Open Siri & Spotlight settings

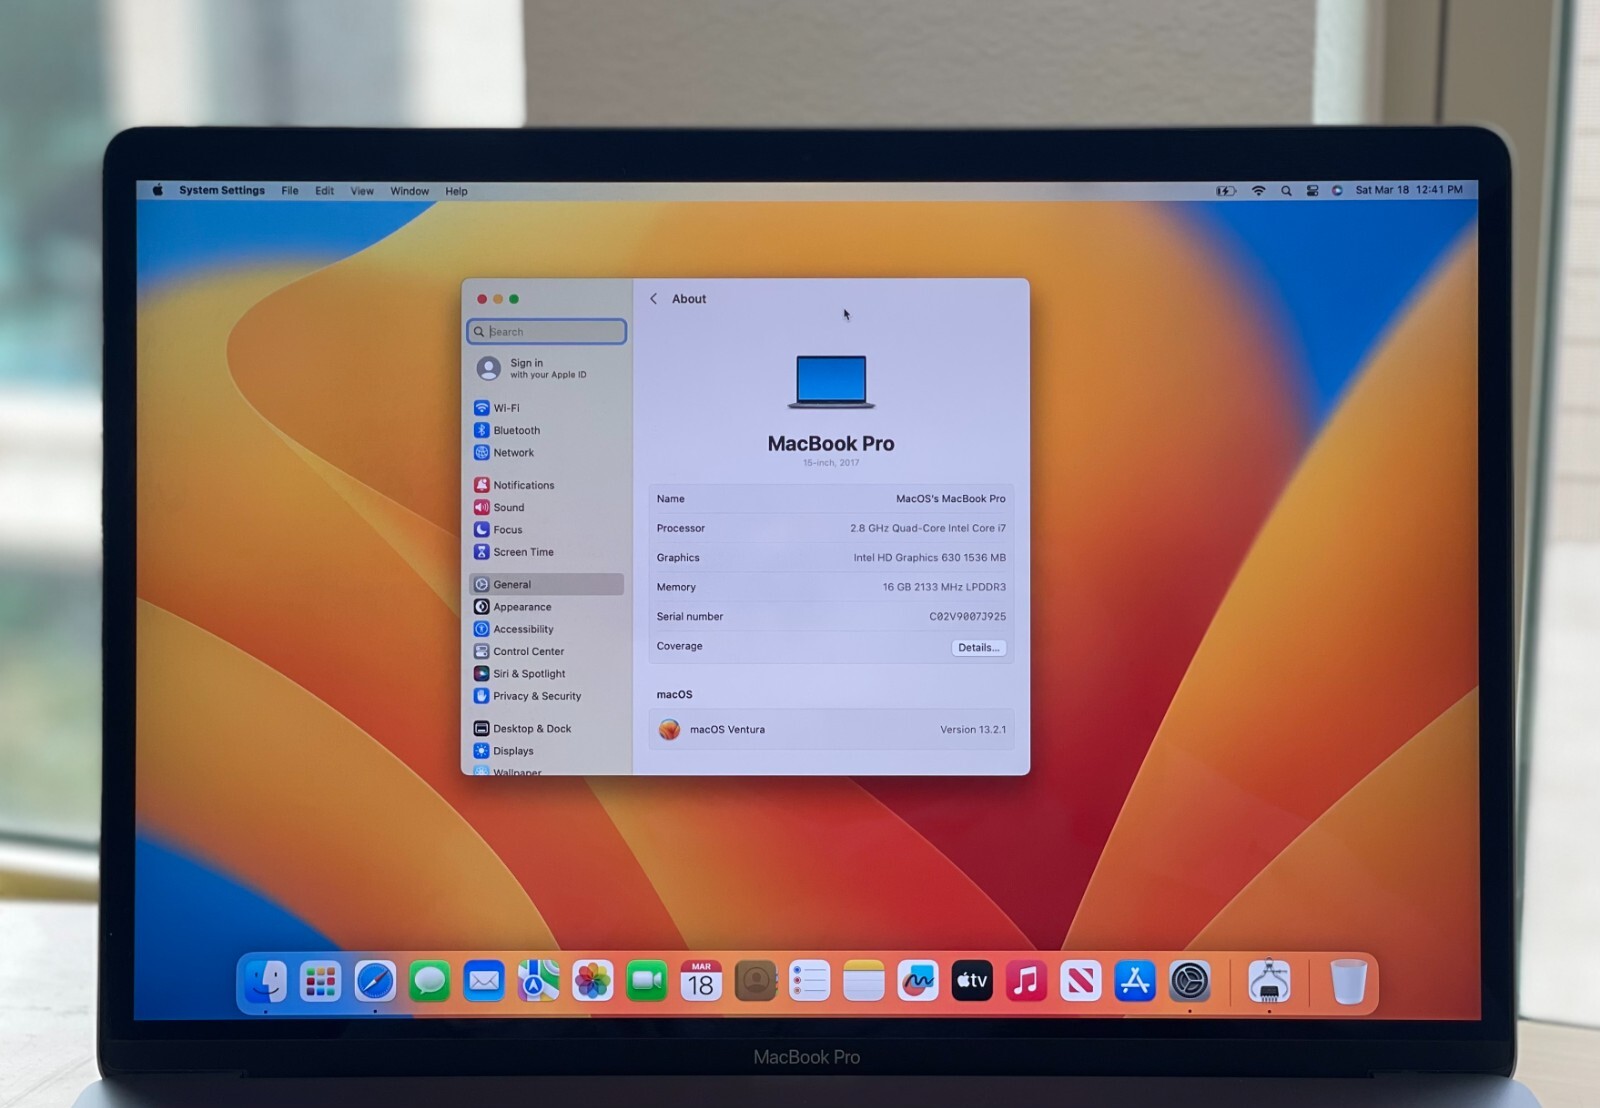547,674
